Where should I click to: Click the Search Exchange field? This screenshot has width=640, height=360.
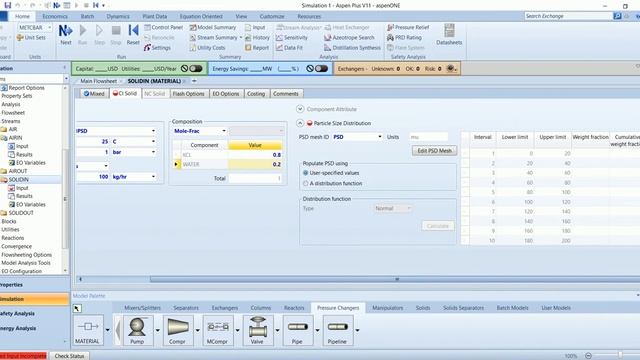click(568, 16)
